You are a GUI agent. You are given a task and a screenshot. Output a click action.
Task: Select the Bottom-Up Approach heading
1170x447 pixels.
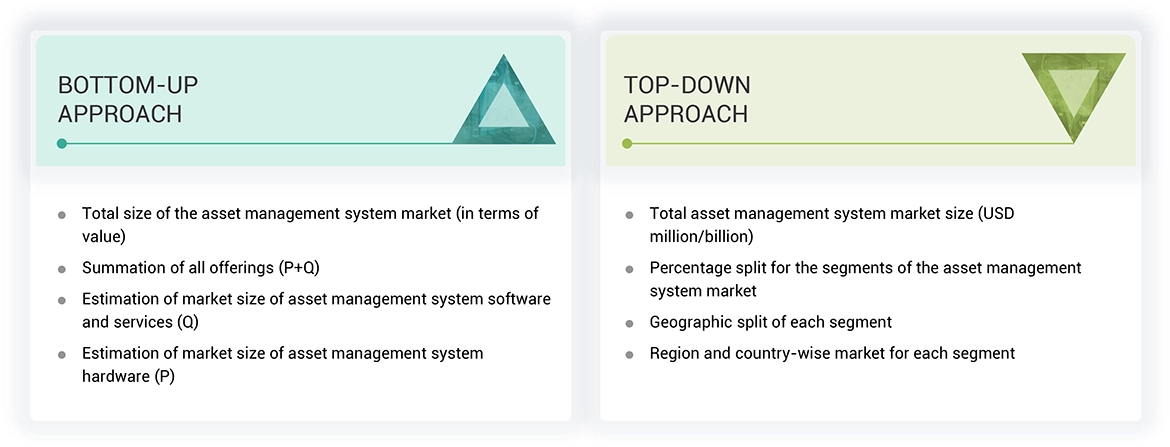pyautogui.click(x=121, y=99)
